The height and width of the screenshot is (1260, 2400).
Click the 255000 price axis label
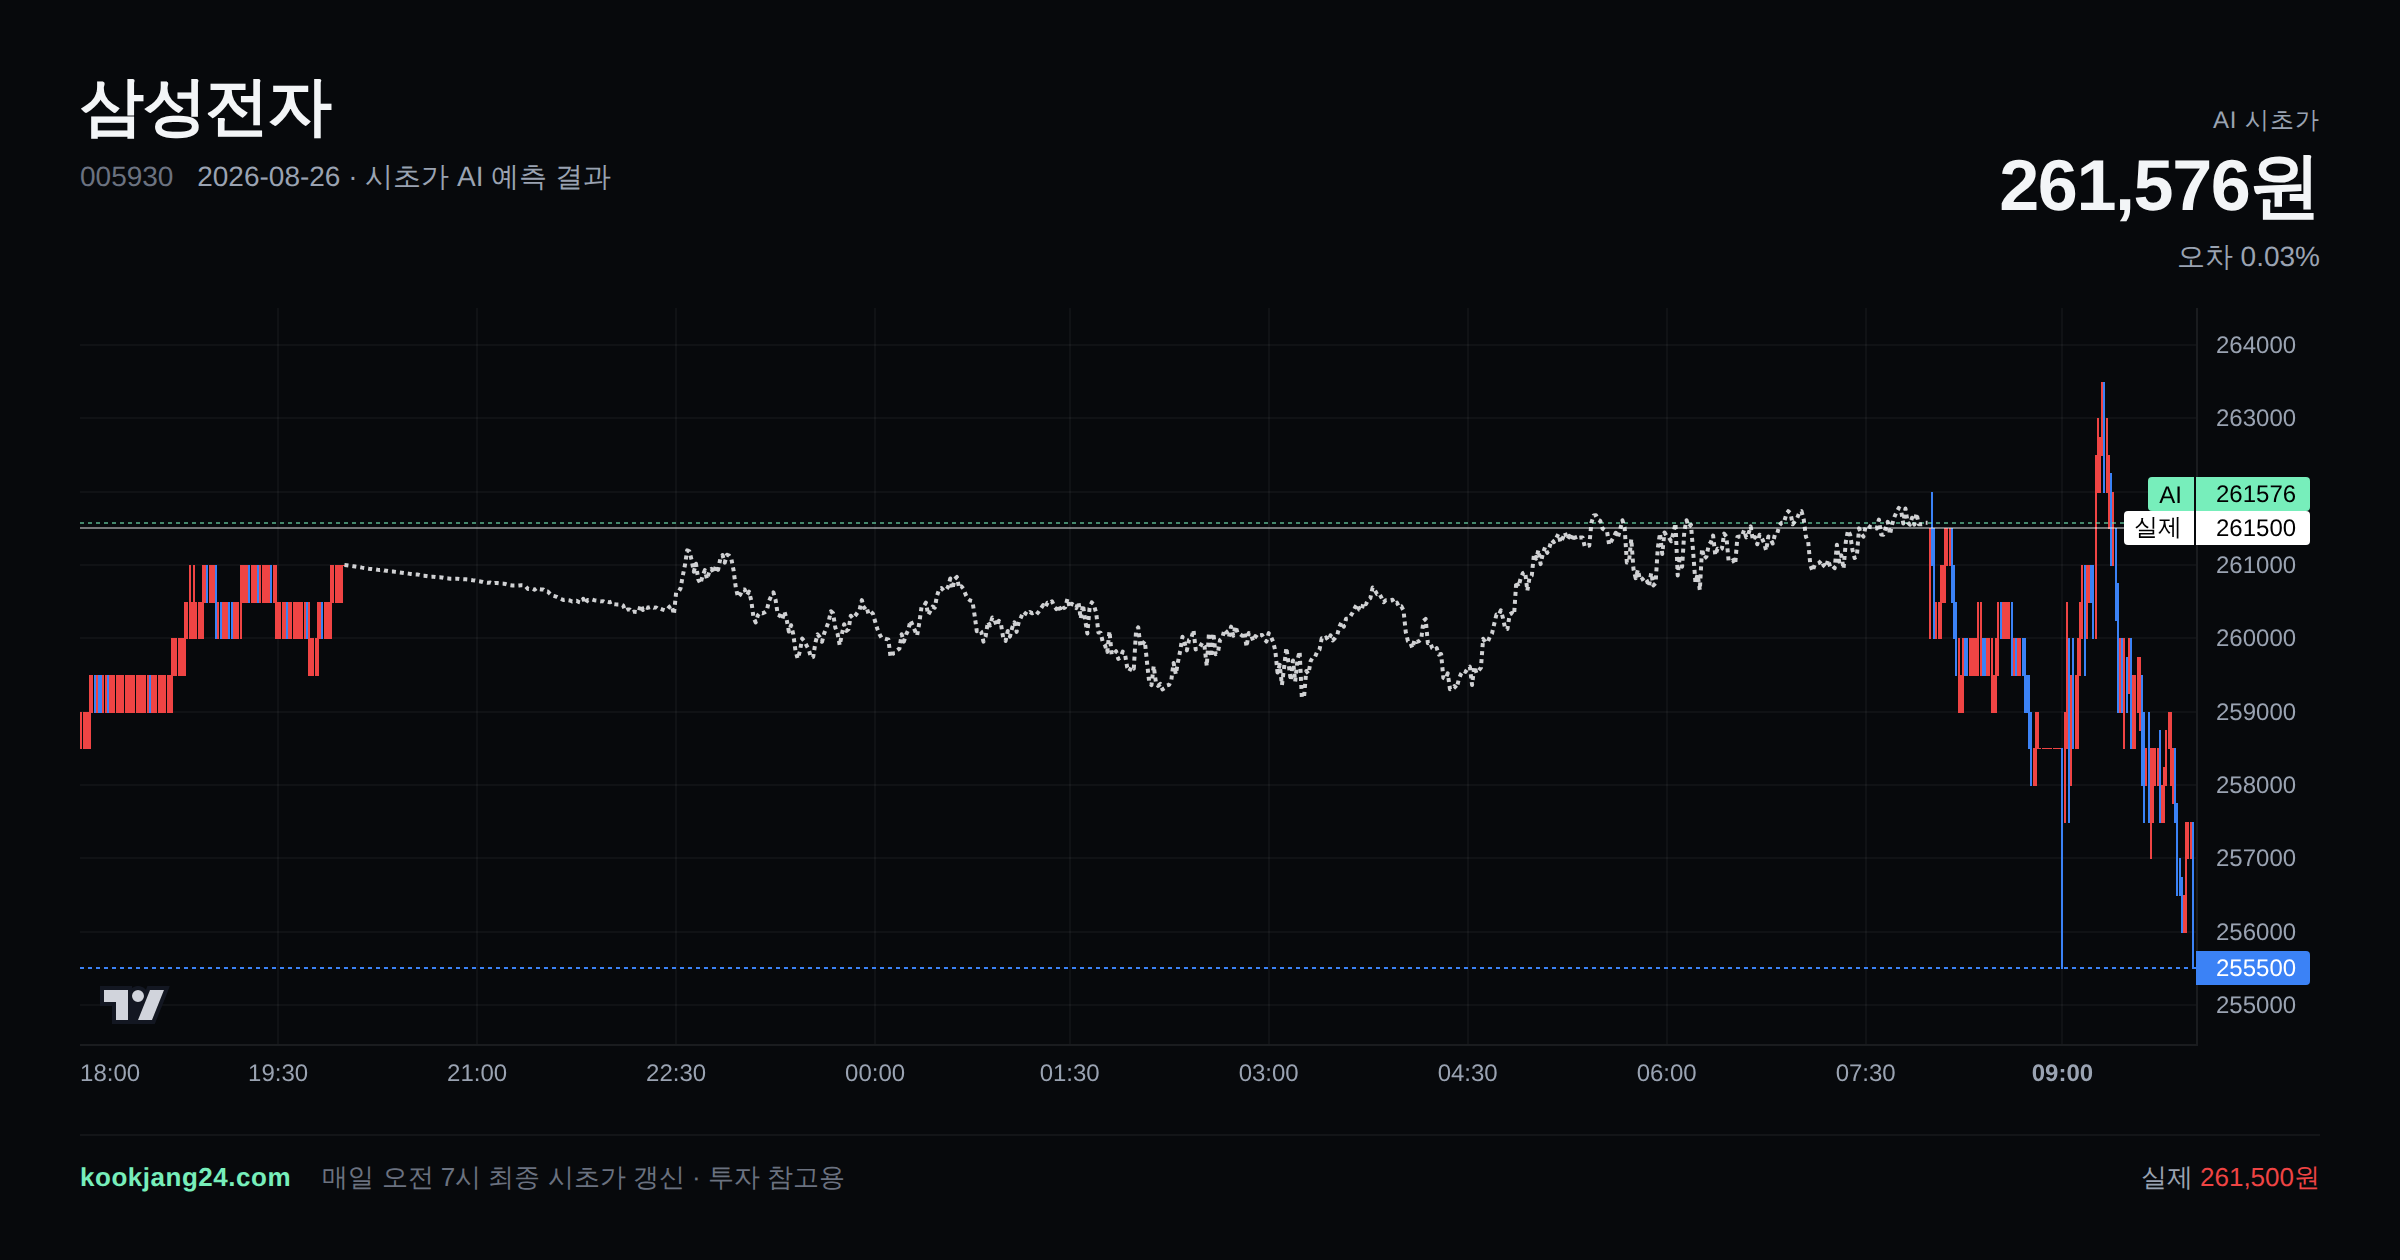(2256, 1005)
